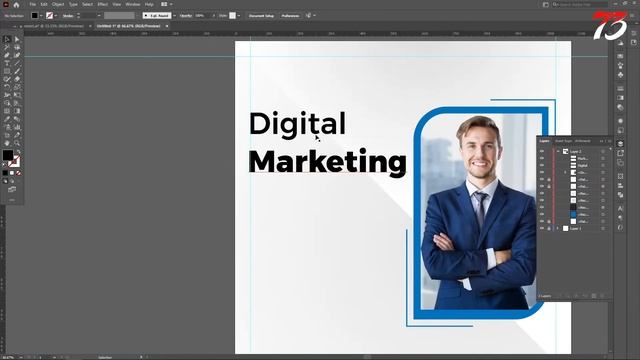Select the Eyedropper tool
The image size is (640, 360).
click(x=7, y=119)
